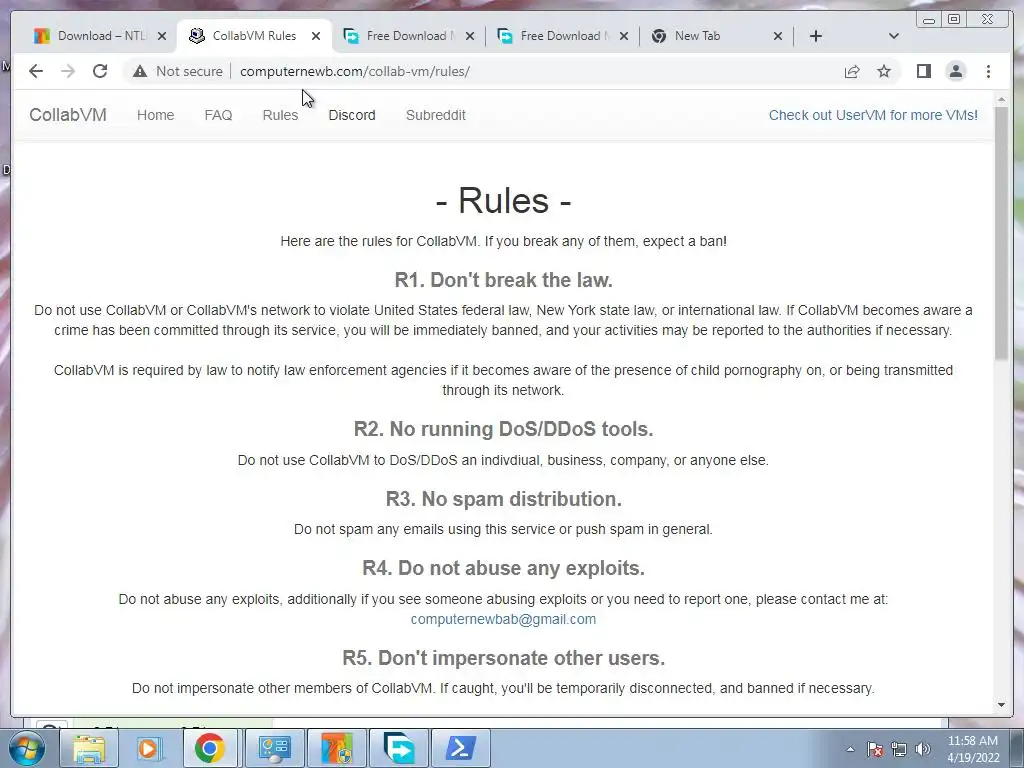Open the Discord nav link
Image resolution: width=1024 pixels, height=768 pixels.
pos(352,115)
